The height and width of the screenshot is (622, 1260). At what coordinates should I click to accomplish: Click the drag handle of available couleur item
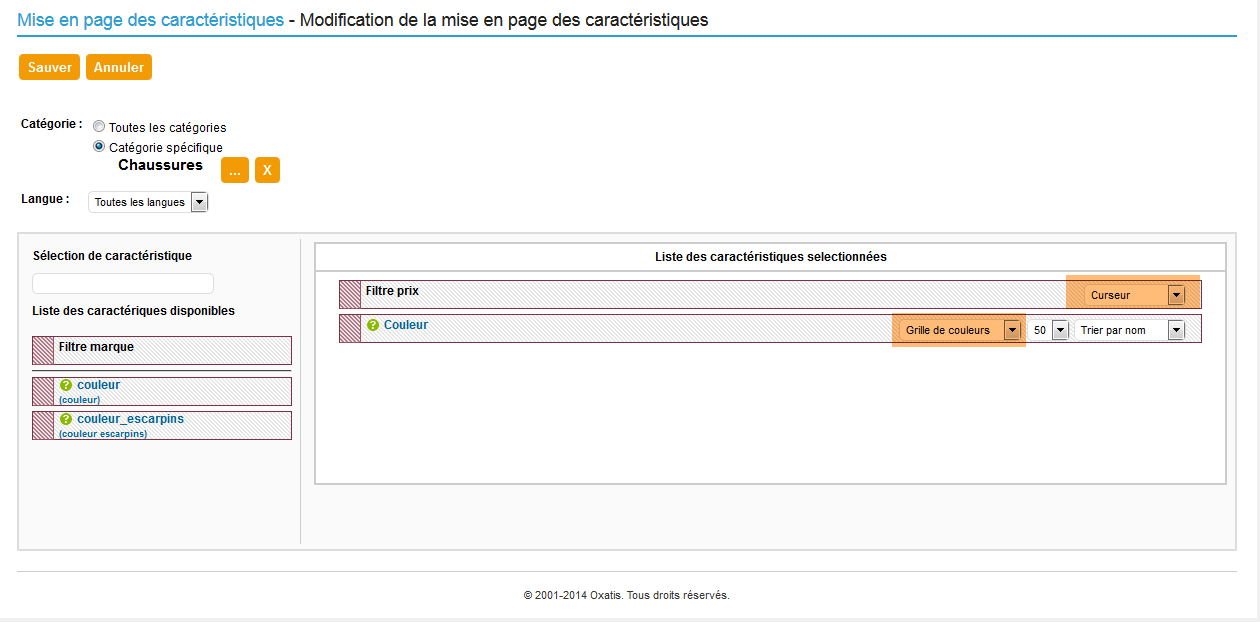point(43,391)
